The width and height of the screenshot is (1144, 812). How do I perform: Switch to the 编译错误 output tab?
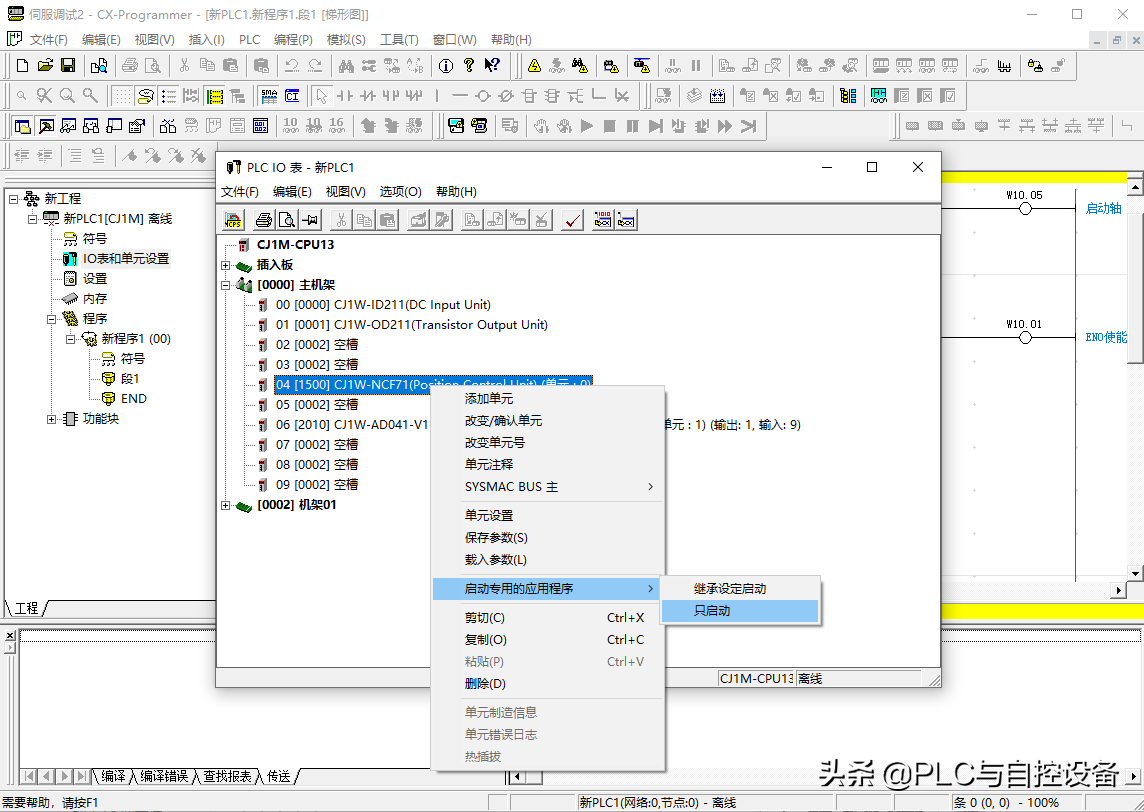point(163,776)
